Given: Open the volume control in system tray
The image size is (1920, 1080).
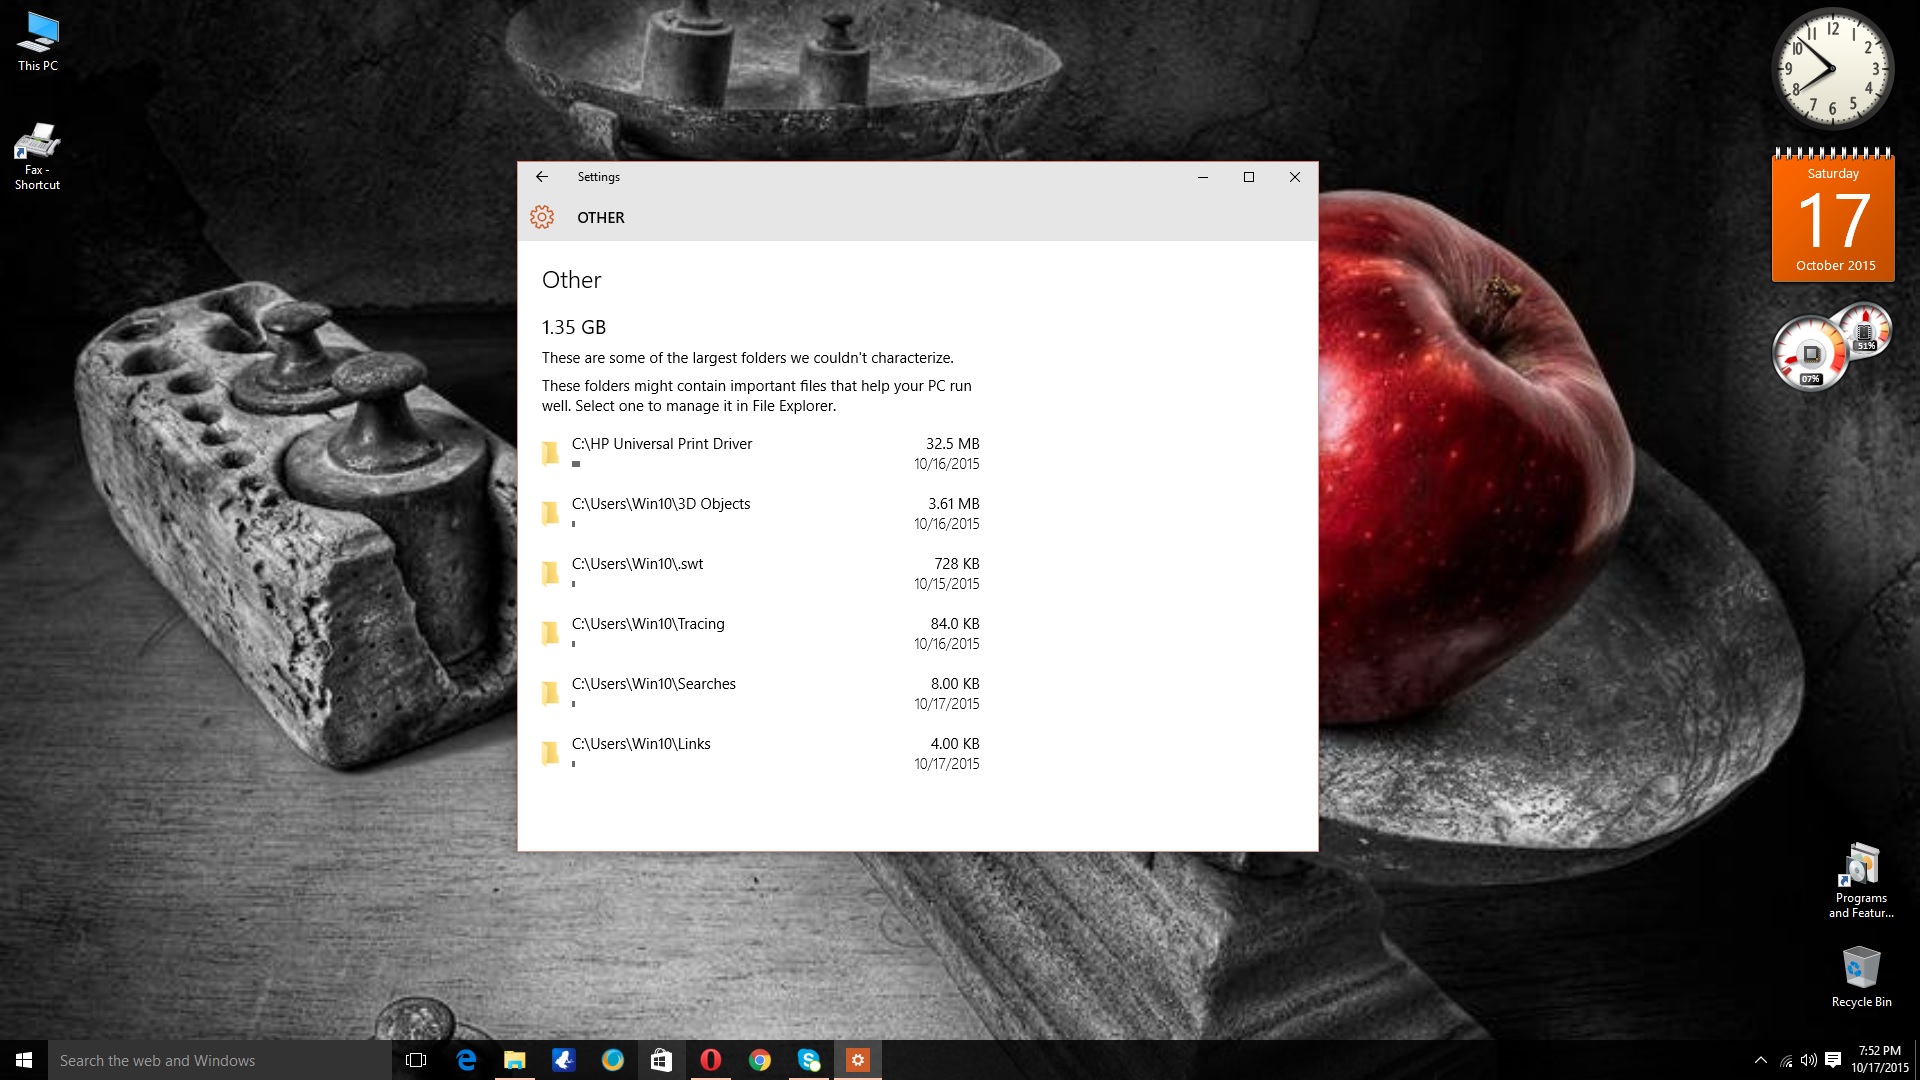Looking at the screenshot, I should pyautogui.click(x=1808, y=1060).
